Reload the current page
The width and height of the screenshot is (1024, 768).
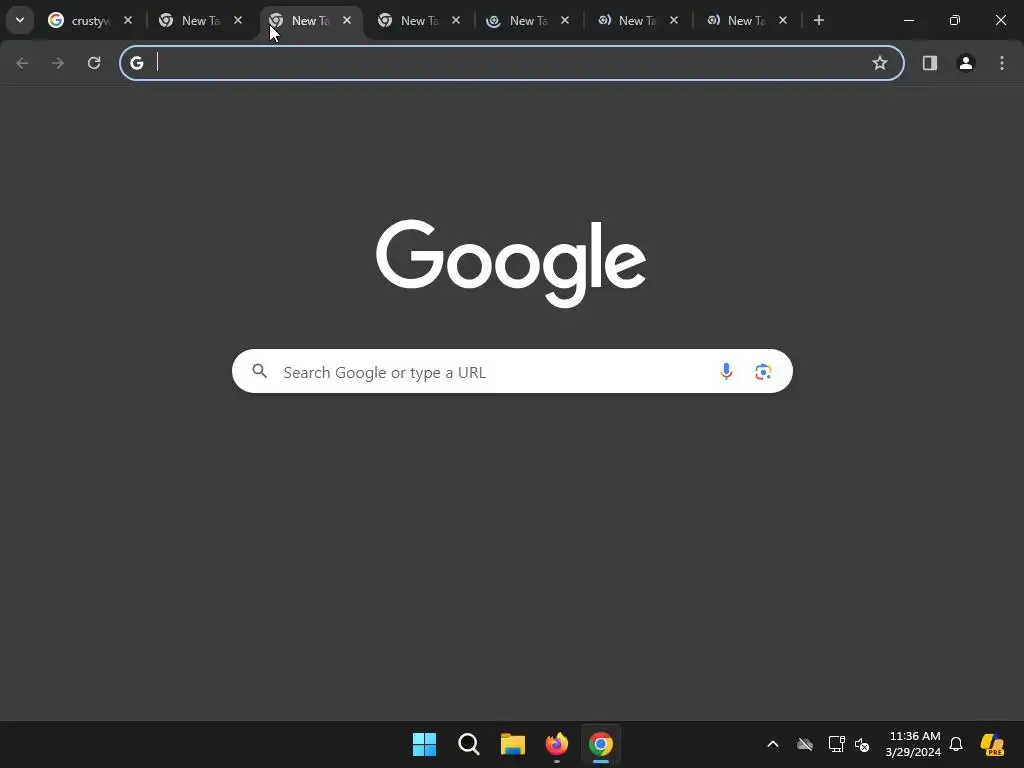[x=94, y=63]
